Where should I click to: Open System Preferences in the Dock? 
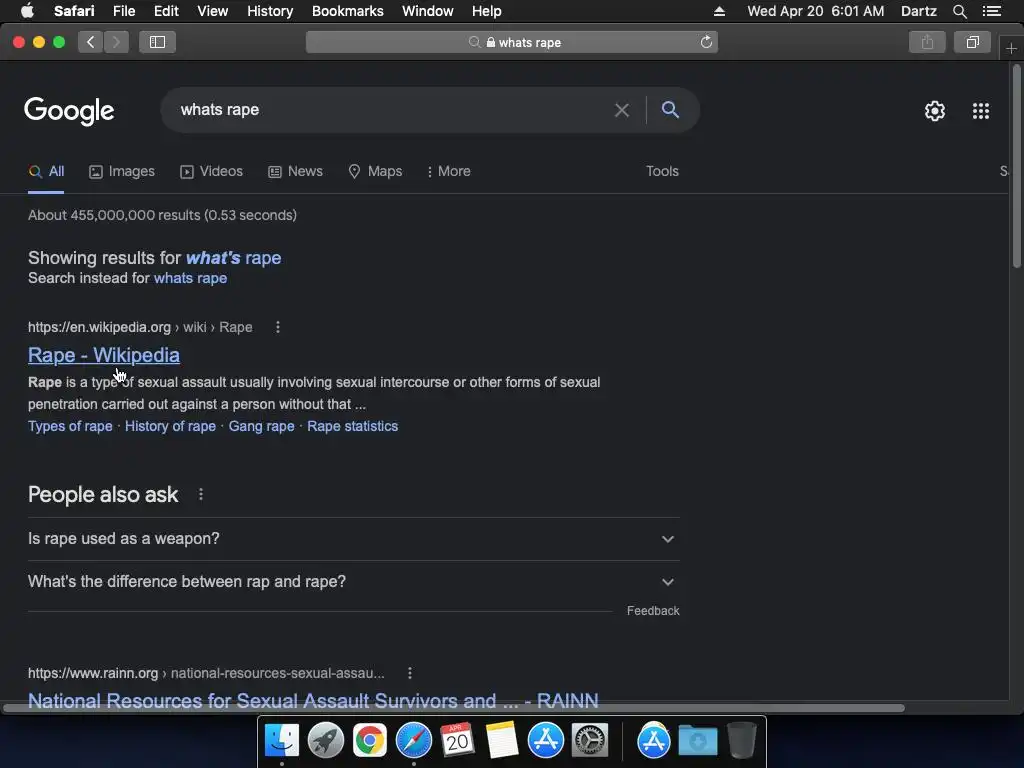590,741
